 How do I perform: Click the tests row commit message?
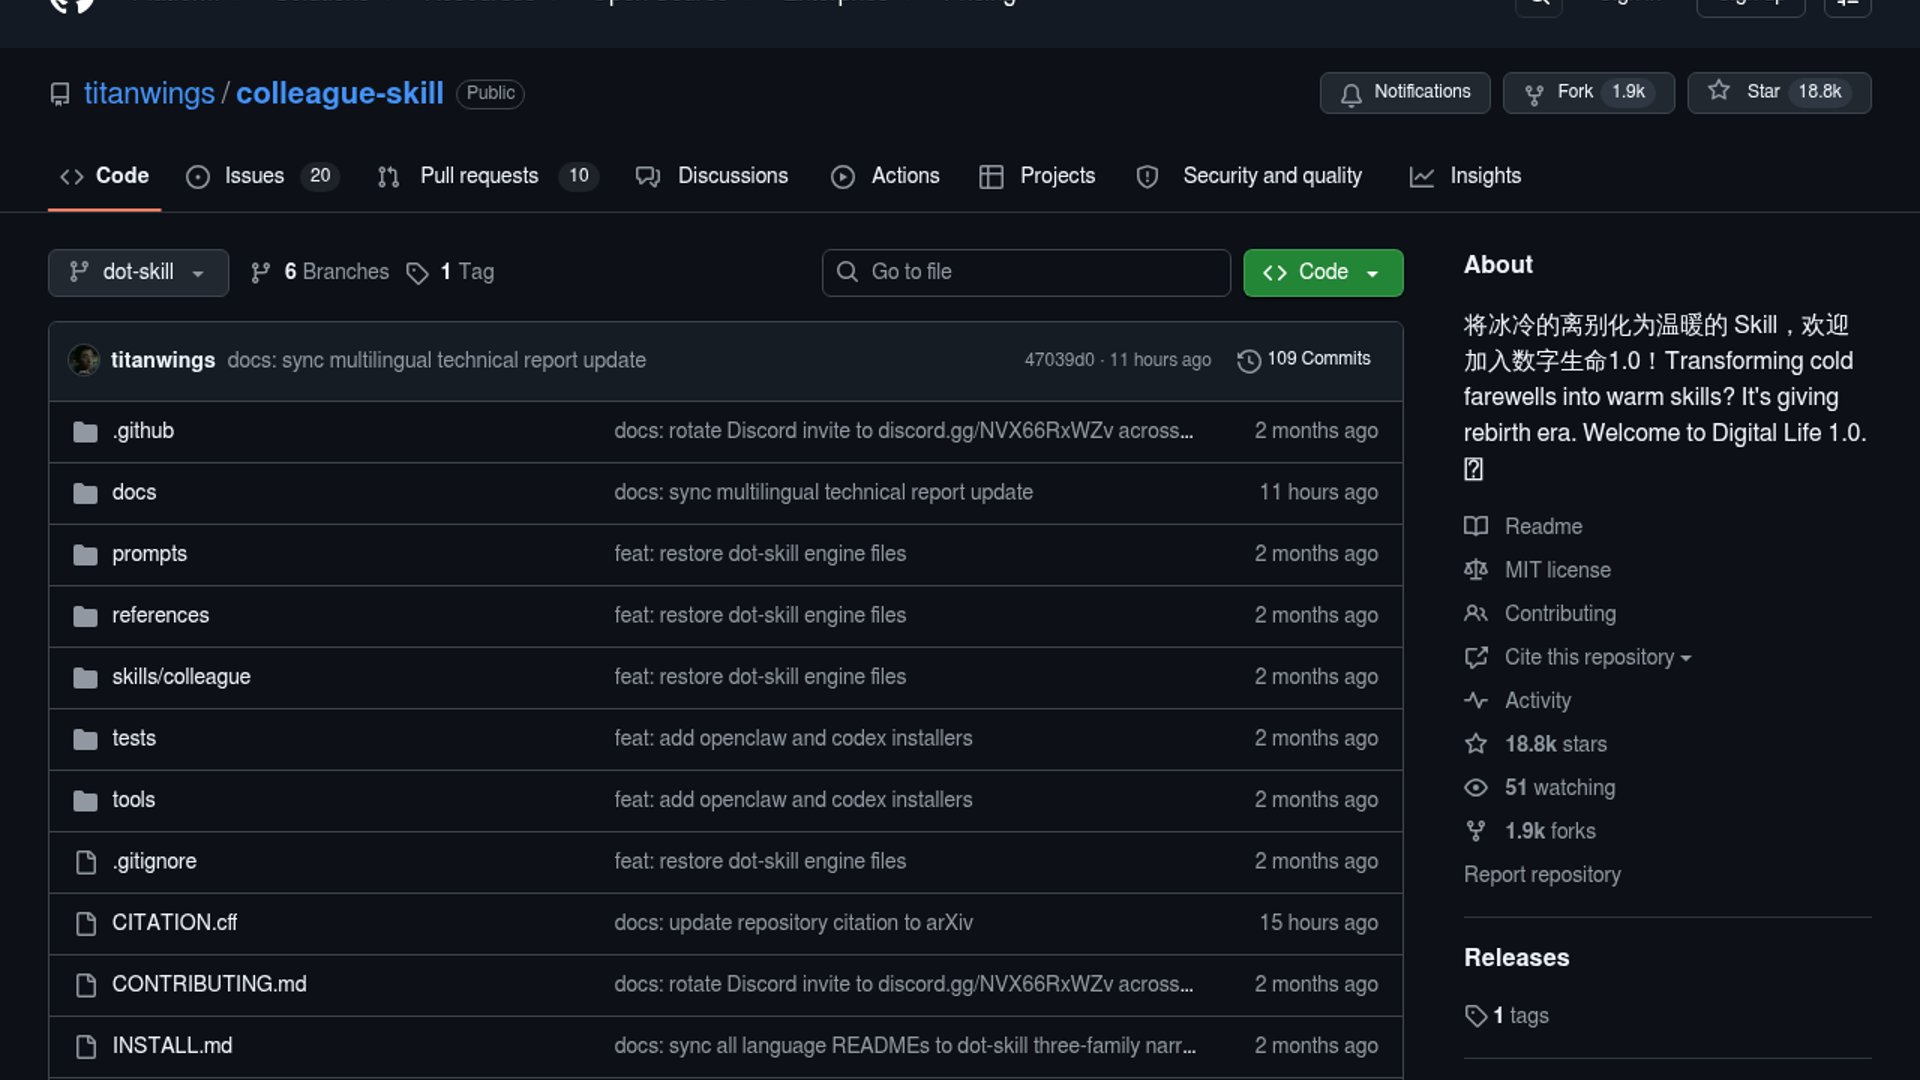[x=793, y=738]
